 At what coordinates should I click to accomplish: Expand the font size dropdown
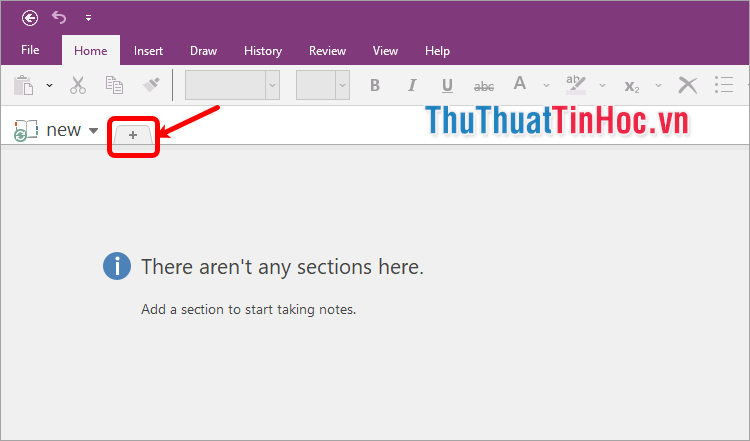342,85
